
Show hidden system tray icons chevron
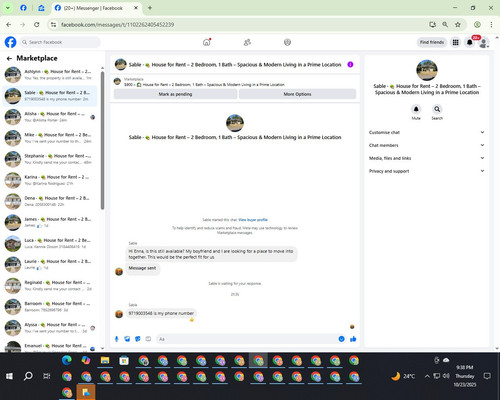427,376
